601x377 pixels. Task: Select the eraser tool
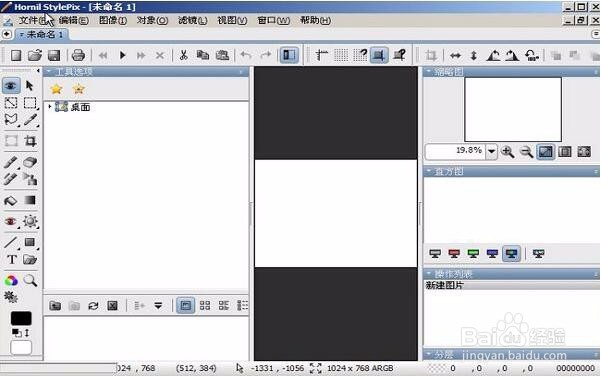click(30, 162)
